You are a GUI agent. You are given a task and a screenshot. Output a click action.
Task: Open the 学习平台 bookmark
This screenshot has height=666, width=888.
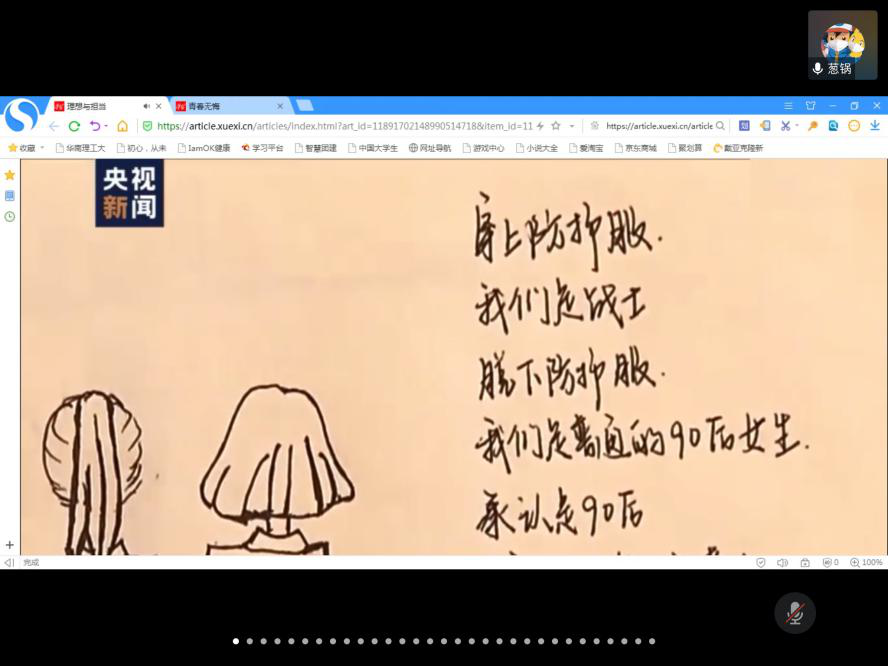pos(262,148)
